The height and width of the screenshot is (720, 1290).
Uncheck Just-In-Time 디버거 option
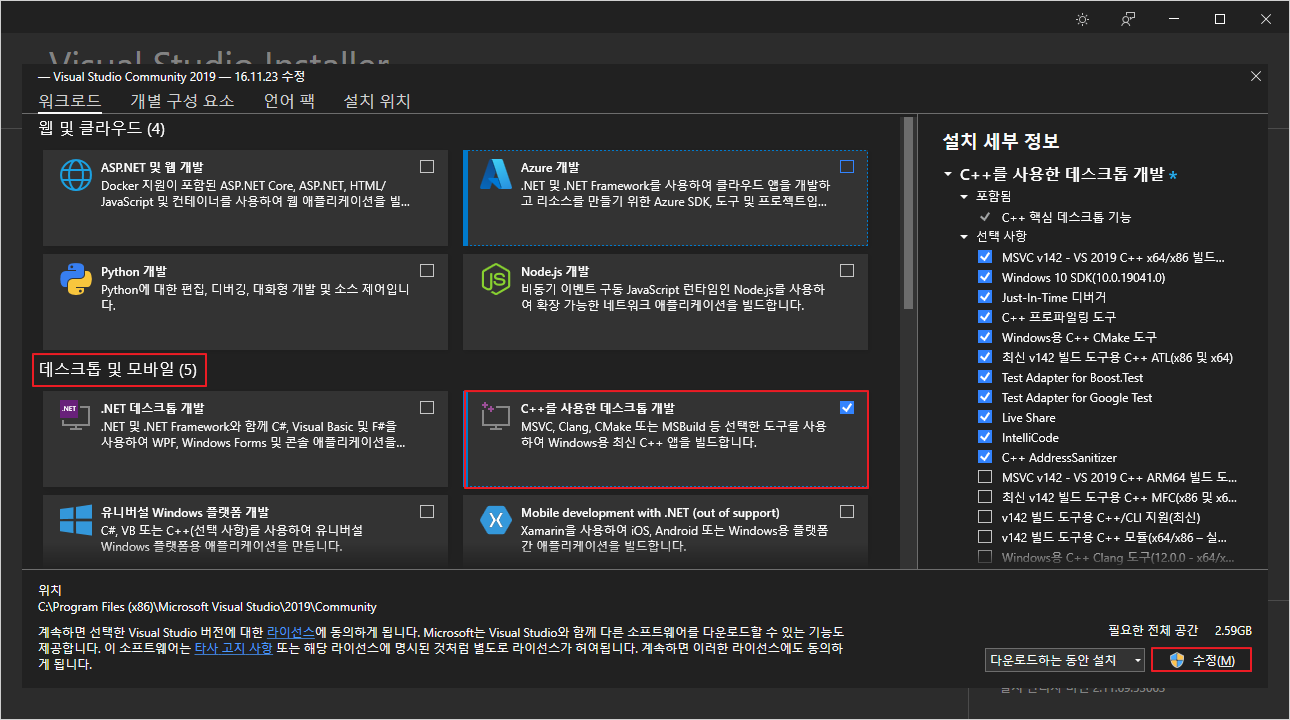[x=985, y=297]
